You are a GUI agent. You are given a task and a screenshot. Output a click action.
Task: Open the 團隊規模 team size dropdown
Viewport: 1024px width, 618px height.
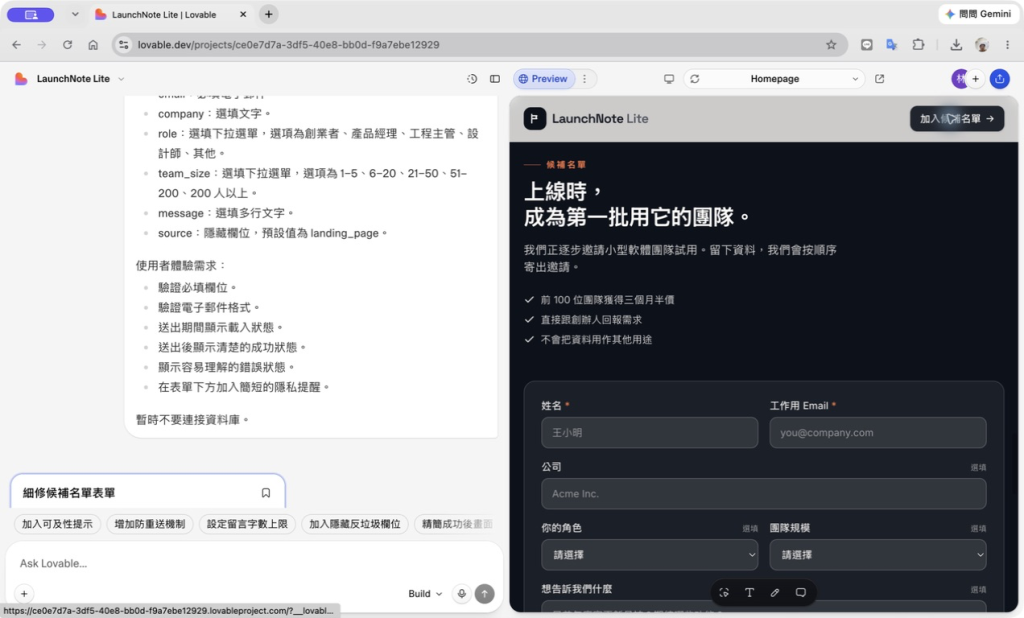click(x=877, y=555)
